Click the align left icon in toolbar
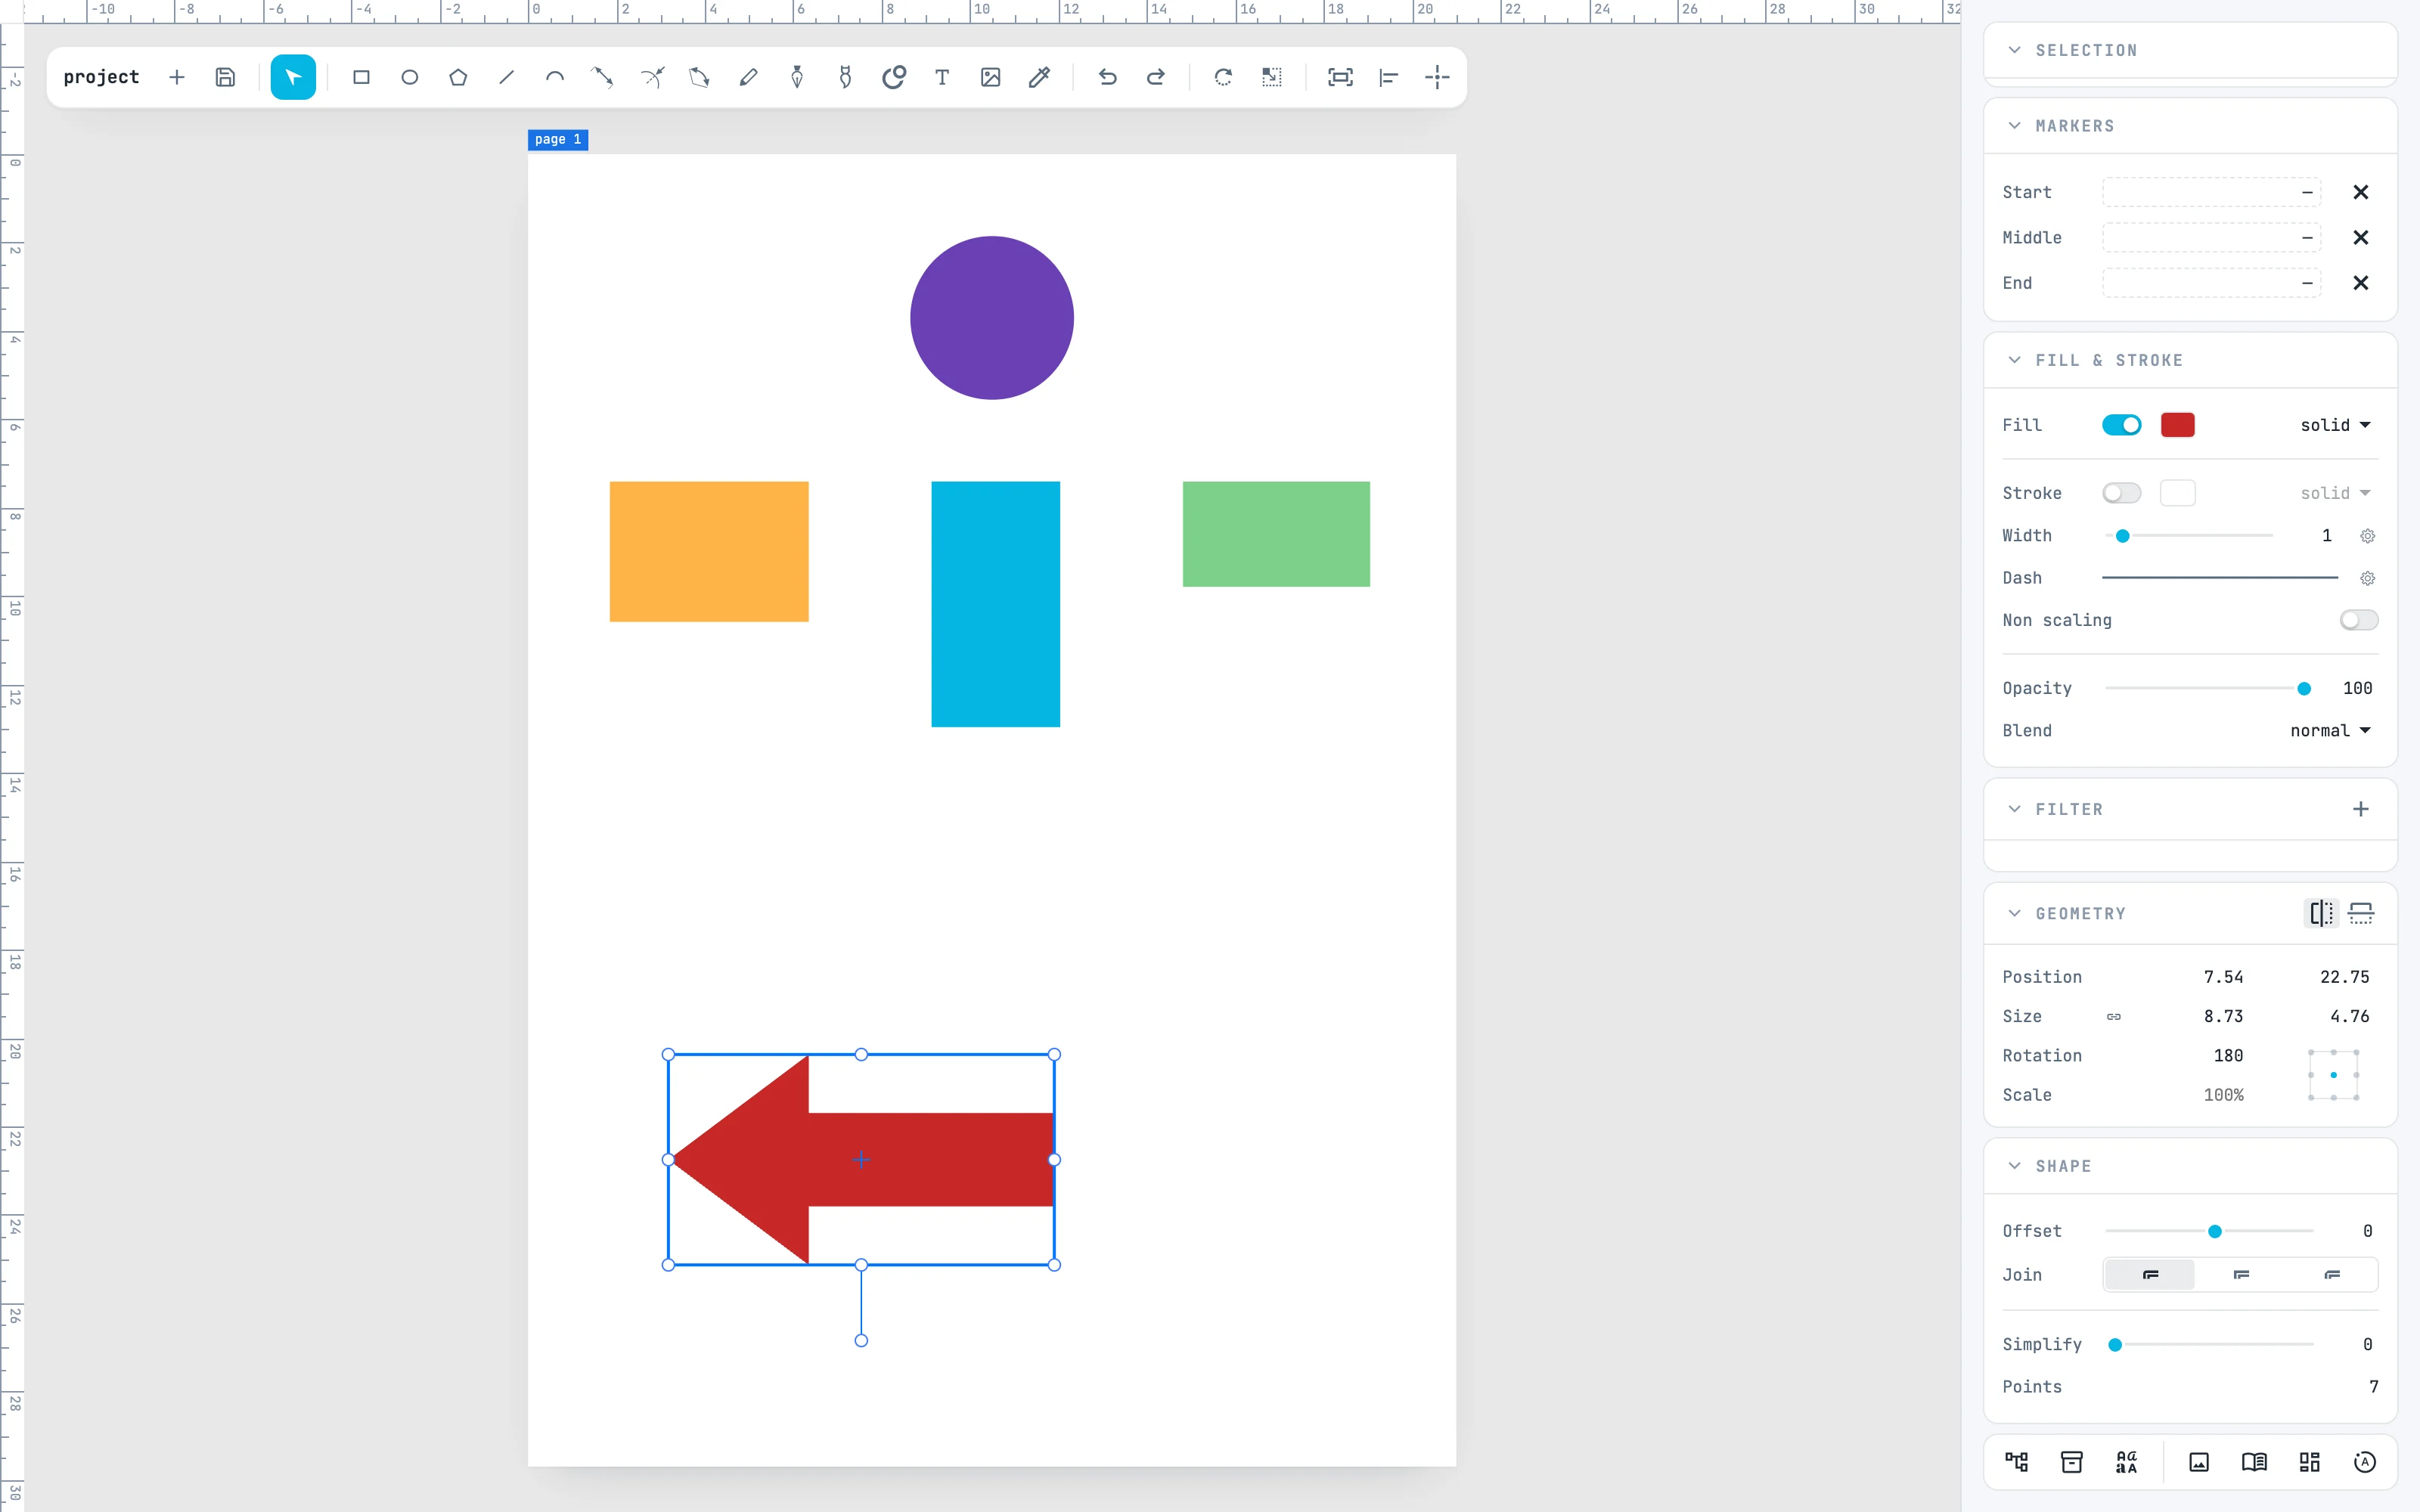 click(1388, 77)
